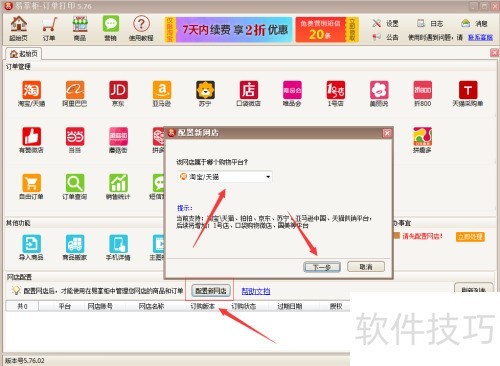Select the 苏宁 lion platform icon
Screen dimensions: 500x366
pyautogui.click(x=205, y=94)
